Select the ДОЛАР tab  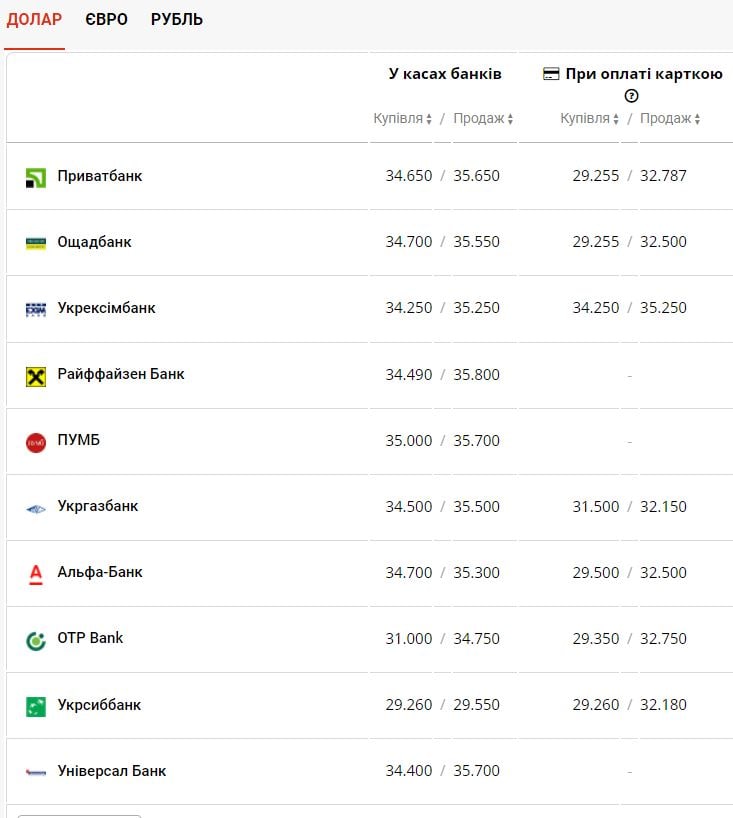click(34, 20)
